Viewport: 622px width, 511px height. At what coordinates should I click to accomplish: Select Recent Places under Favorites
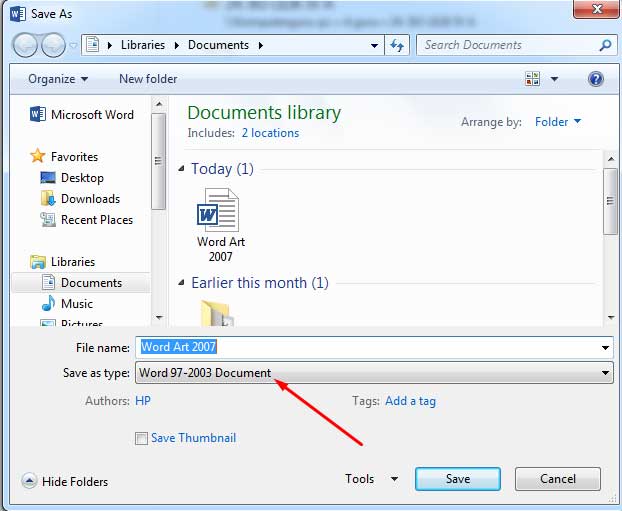coord(97,220)
